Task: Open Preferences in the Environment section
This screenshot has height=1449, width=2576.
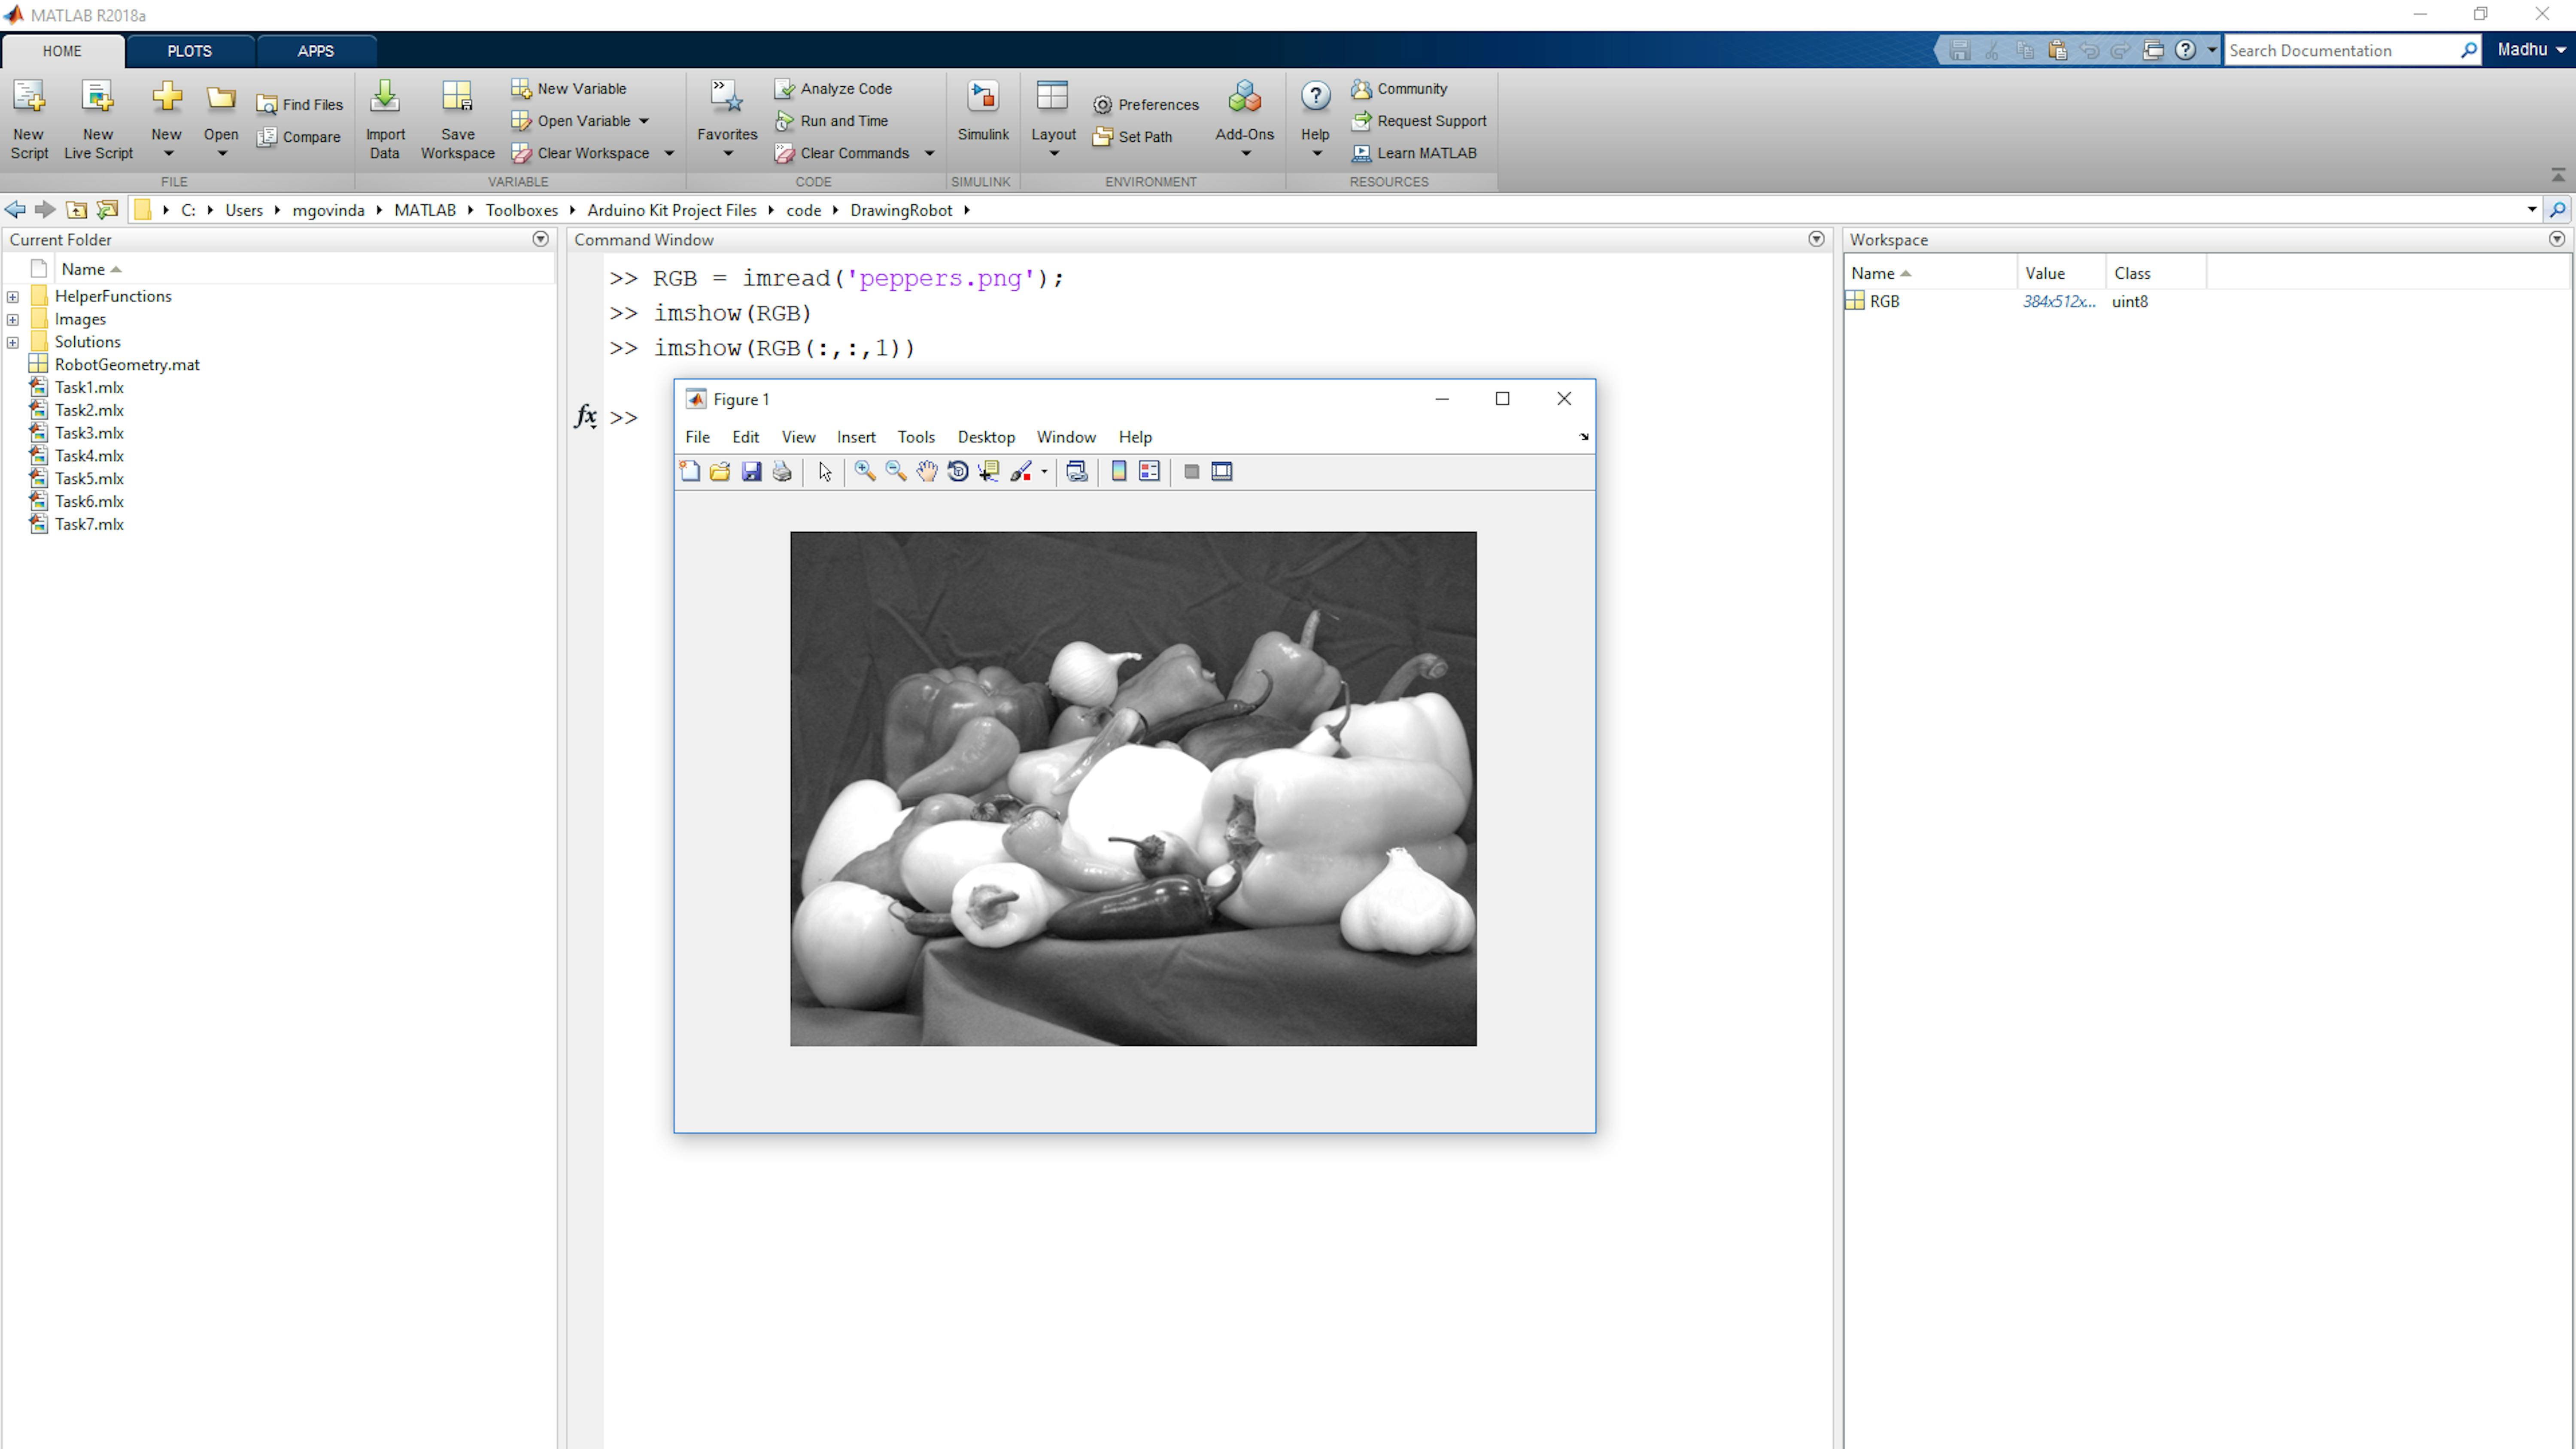Action: [x=1146, y=105]
